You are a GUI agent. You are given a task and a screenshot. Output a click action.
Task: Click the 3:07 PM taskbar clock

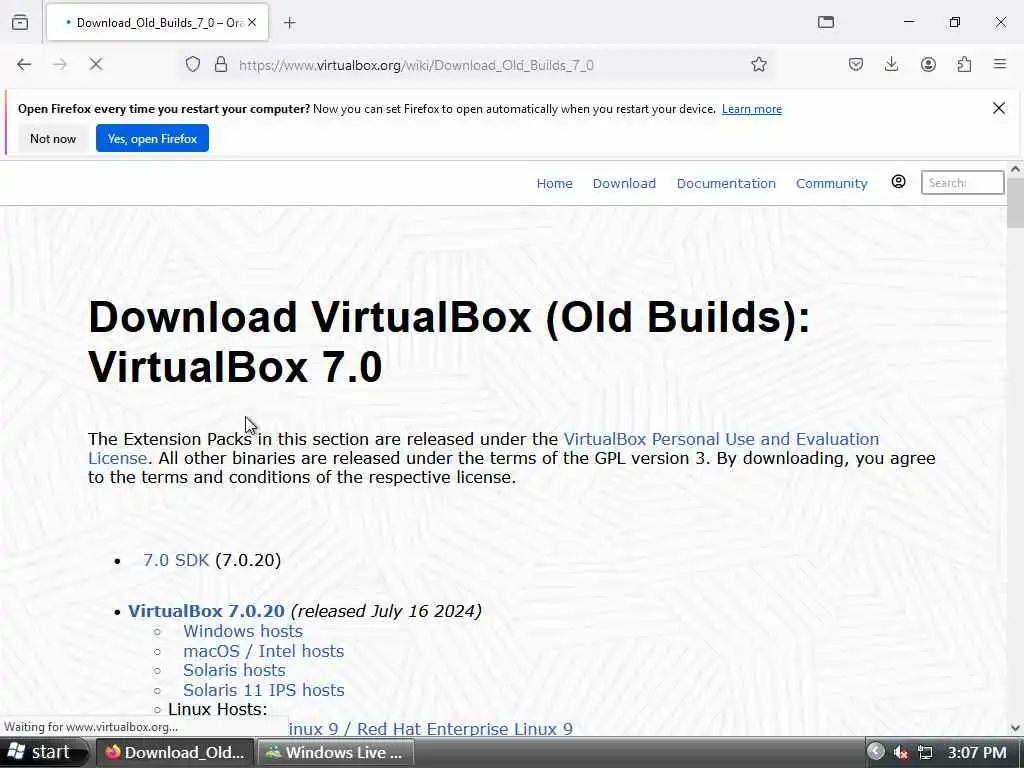coord(977,753)
